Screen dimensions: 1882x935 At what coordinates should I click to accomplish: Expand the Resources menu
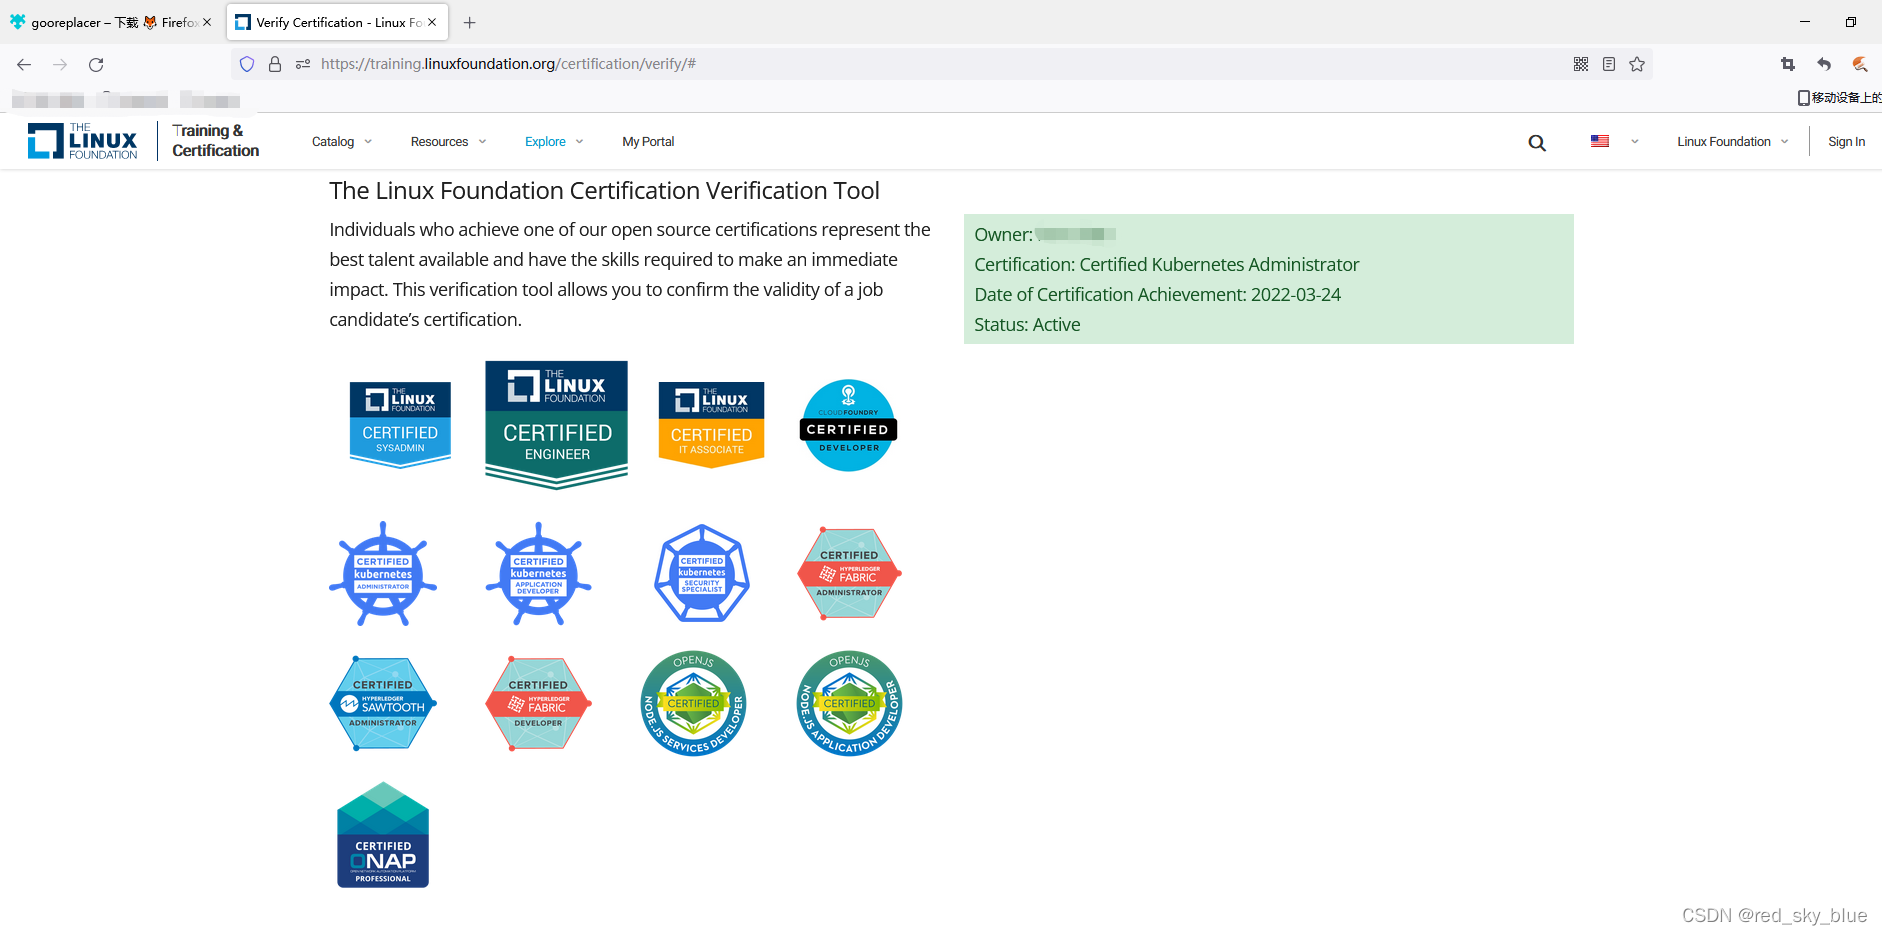449,142
